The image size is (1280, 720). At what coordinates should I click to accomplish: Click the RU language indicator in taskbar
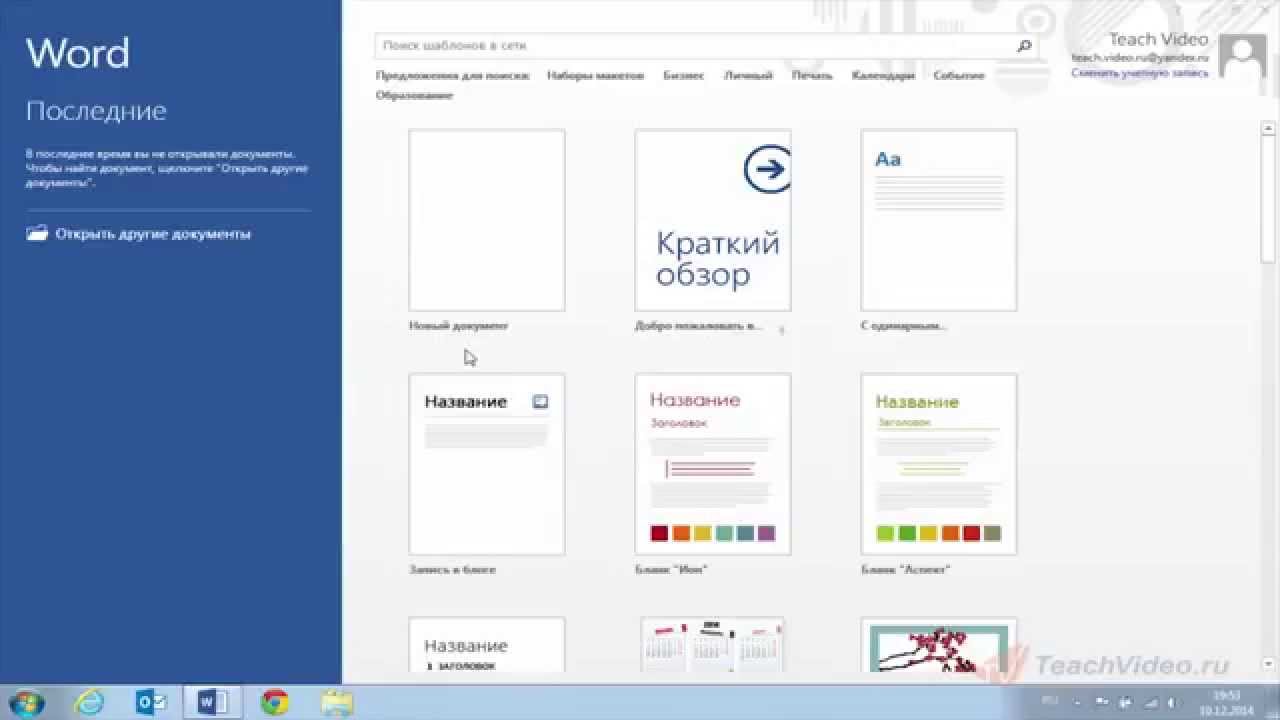pyautogui.click(x=1050, y=701)
